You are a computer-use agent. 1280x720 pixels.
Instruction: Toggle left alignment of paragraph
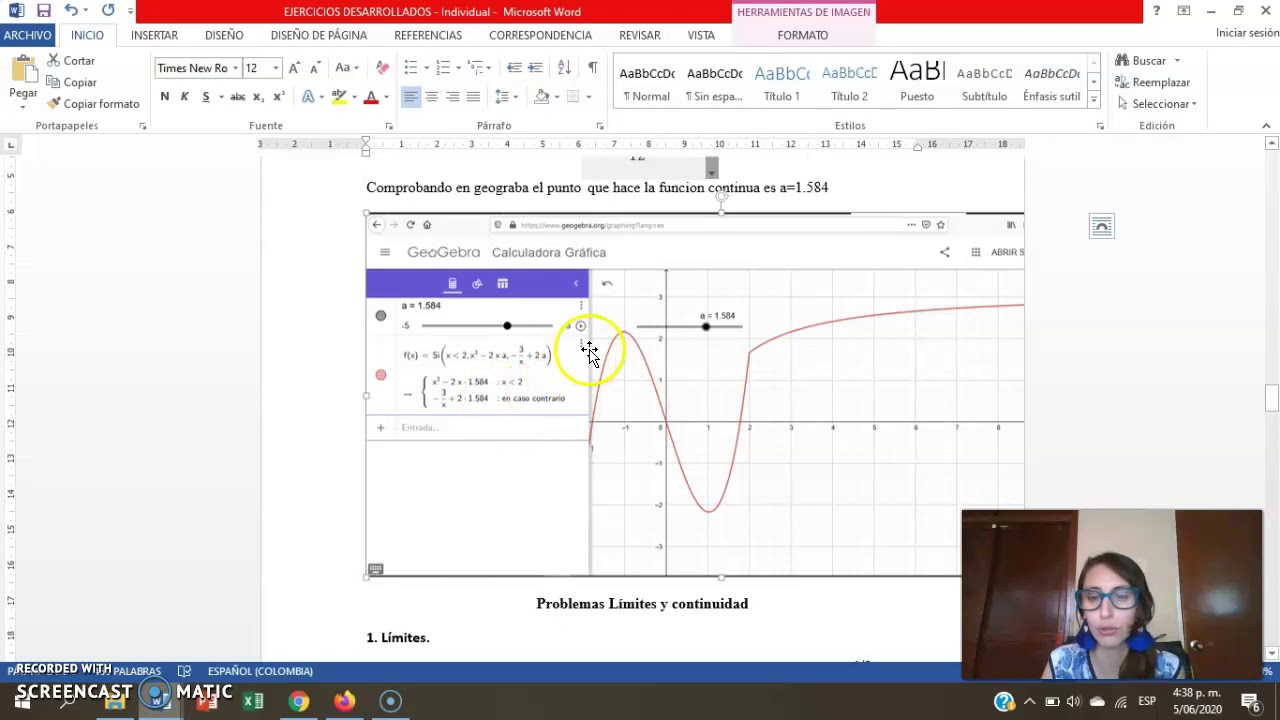pyautogui.click(x=411, y=97)
